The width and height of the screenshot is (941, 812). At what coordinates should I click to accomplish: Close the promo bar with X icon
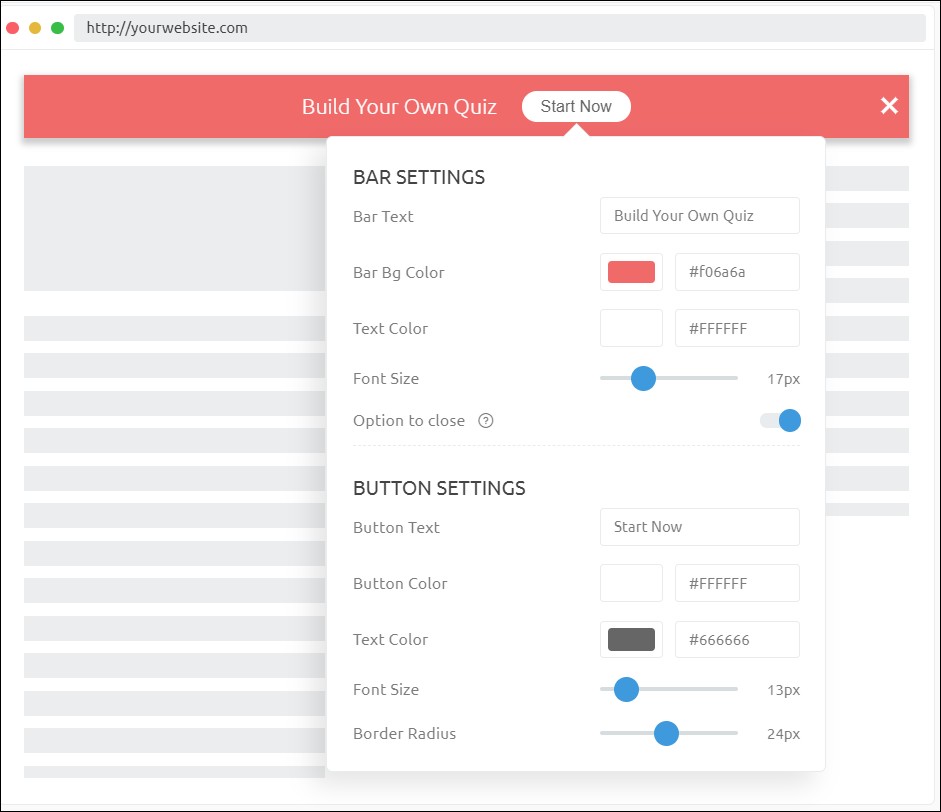(x=889, y=106)
